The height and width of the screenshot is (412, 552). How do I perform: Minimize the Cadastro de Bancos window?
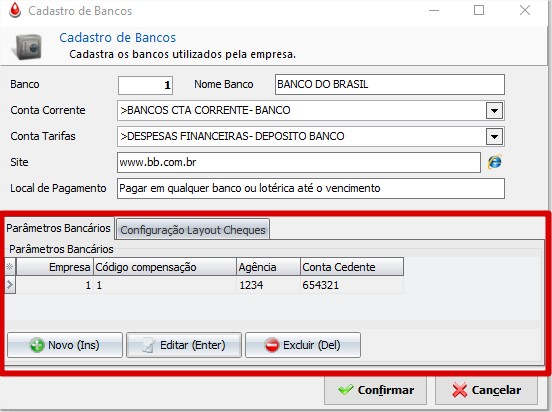434,10
